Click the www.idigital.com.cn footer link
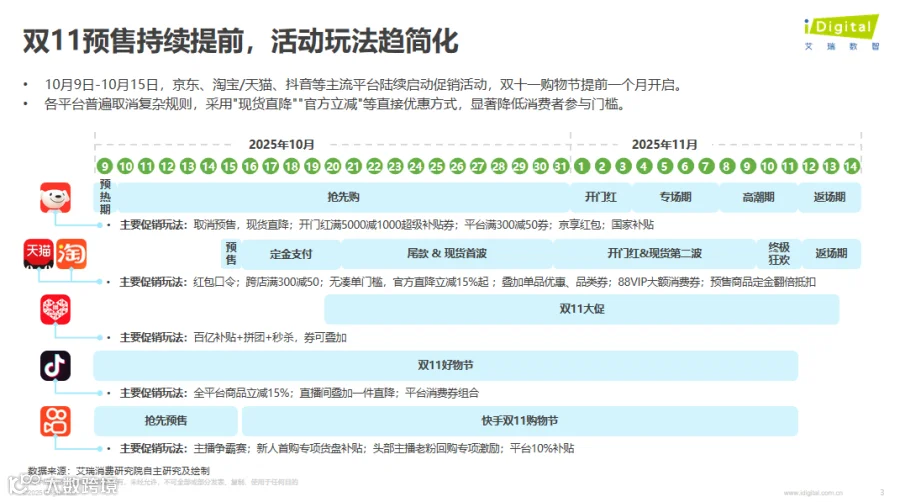The height and width of the screenshot is (502, 900). coord(813,493)
